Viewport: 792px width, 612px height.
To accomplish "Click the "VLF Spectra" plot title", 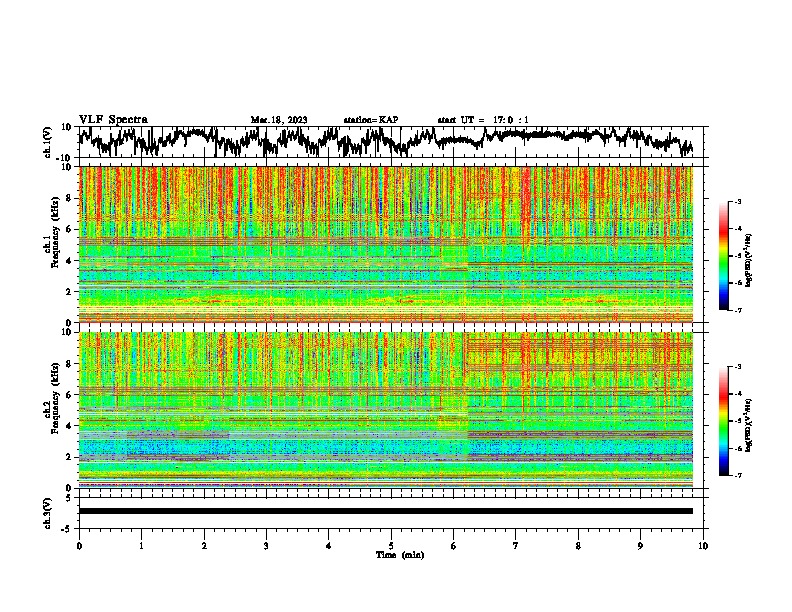I will pyautogui.click(x=113, y=120).
